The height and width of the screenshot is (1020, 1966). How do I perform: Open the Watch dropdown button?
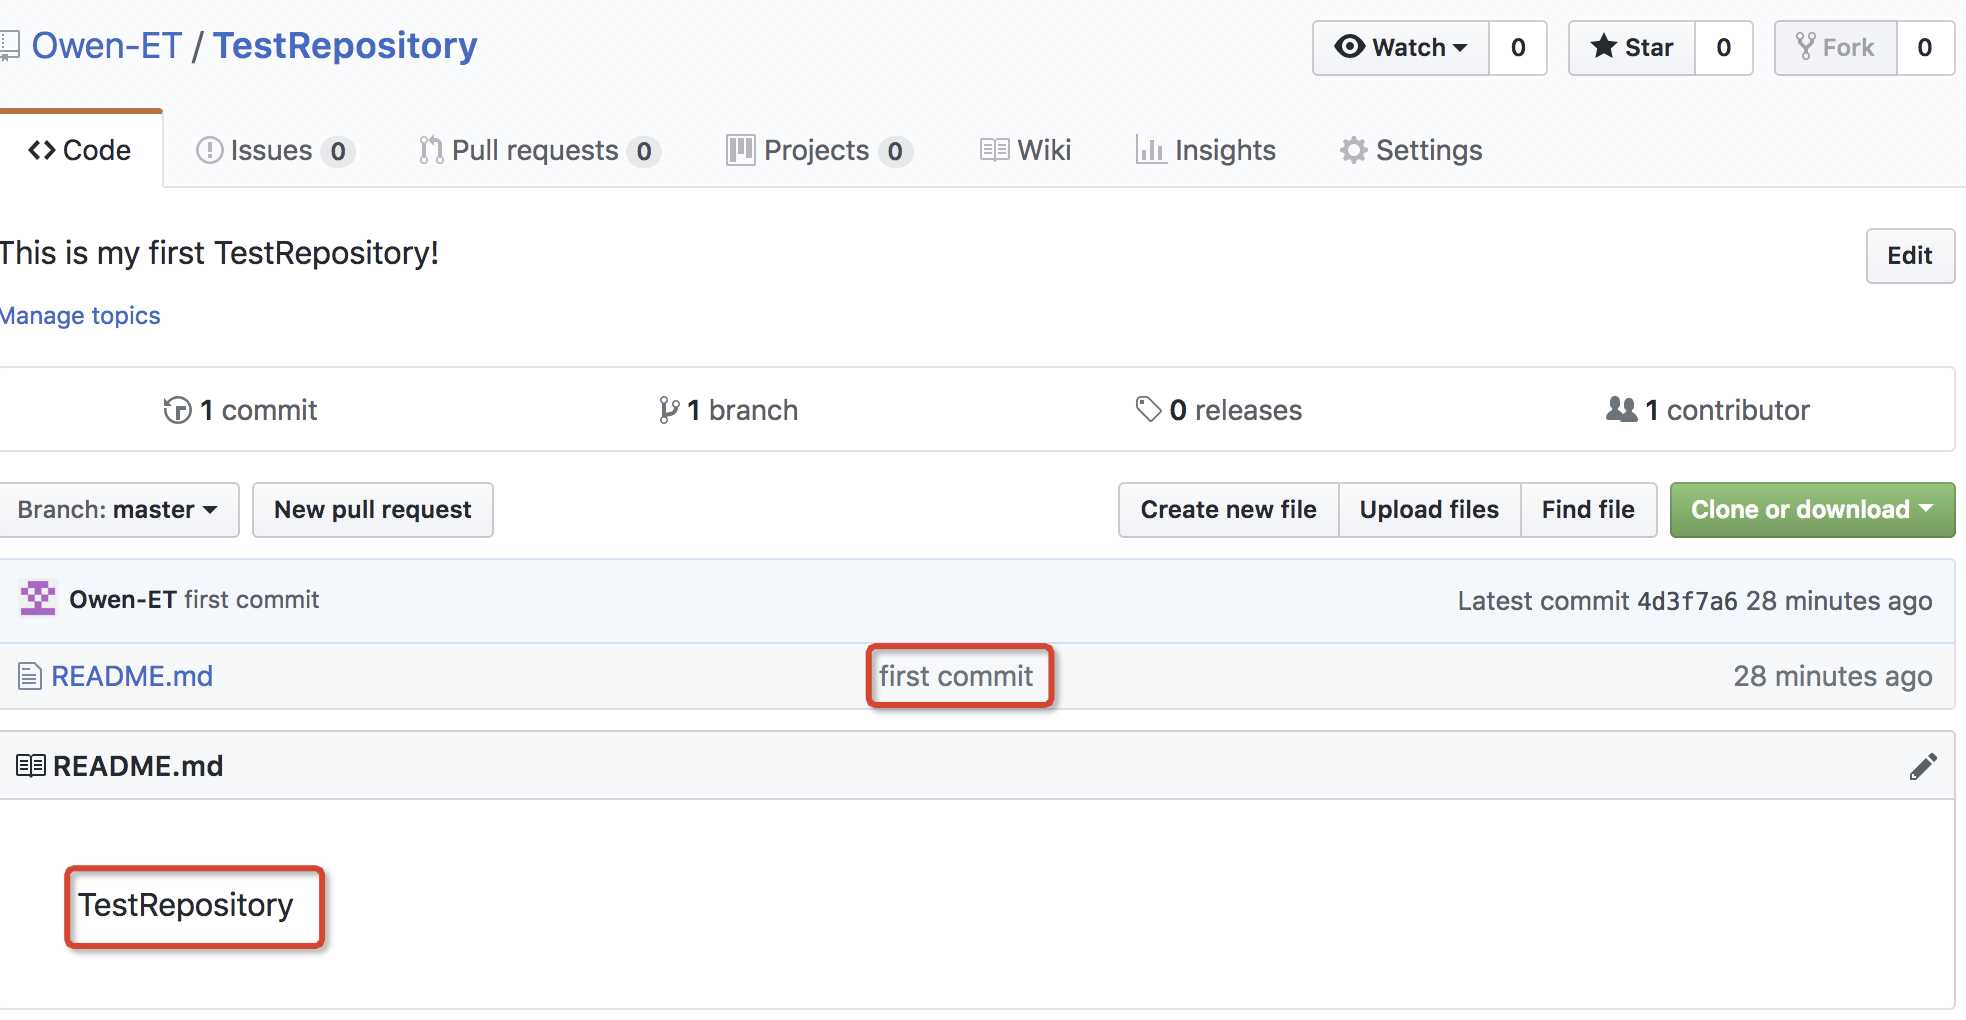[1401, 48]
